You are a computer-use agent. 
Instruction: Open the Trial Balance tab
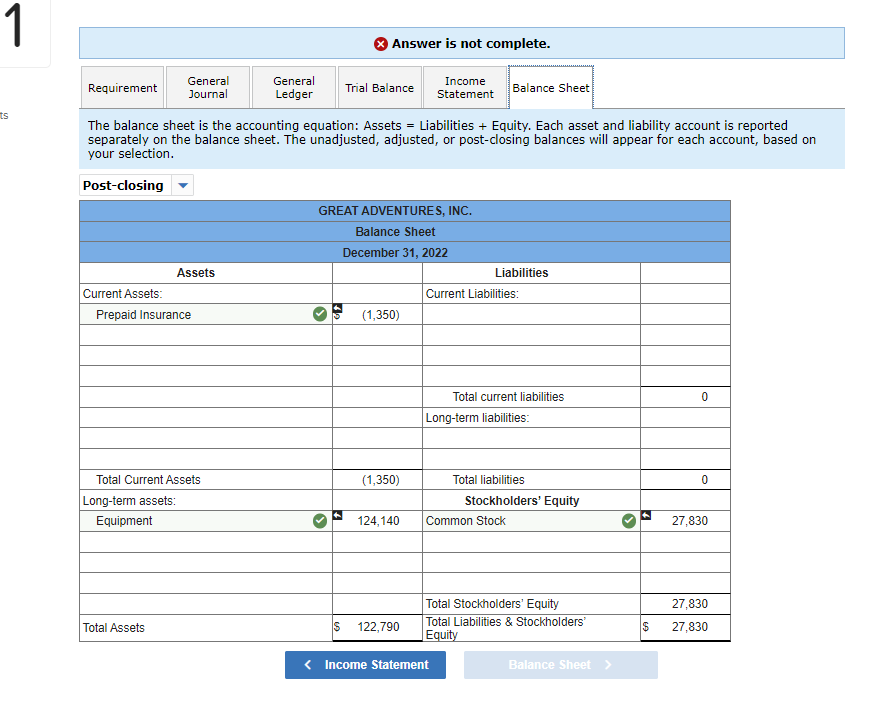pyautogui.click(x=379, y=87)
